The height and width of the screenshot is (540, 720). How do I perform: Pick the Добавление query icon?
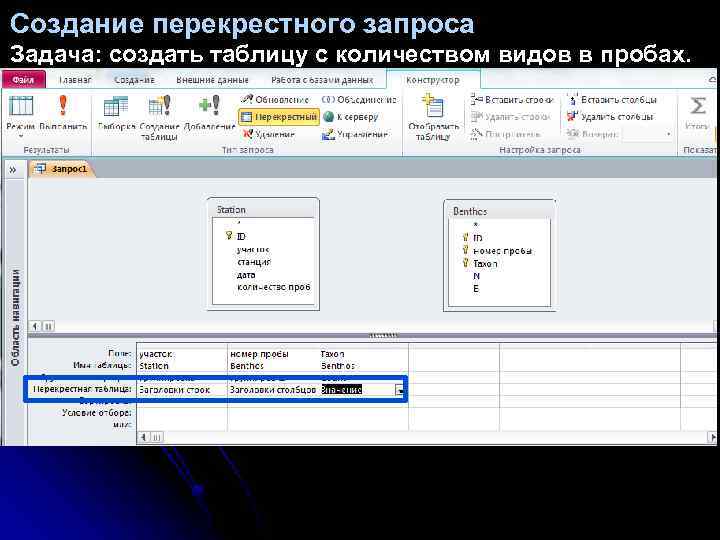(209, 106)
